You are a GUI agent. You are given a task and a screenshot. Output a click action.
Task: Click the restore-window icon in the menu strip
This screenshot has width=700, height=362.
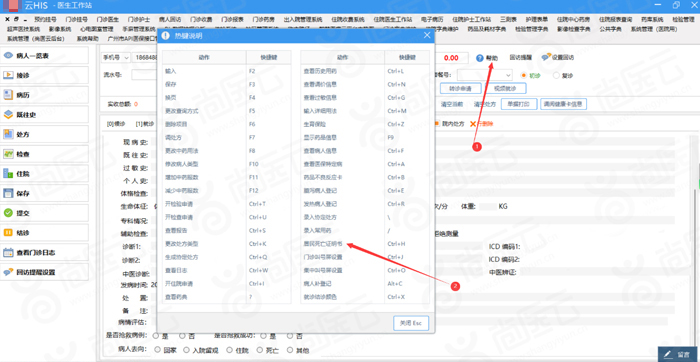click(17, 20)
